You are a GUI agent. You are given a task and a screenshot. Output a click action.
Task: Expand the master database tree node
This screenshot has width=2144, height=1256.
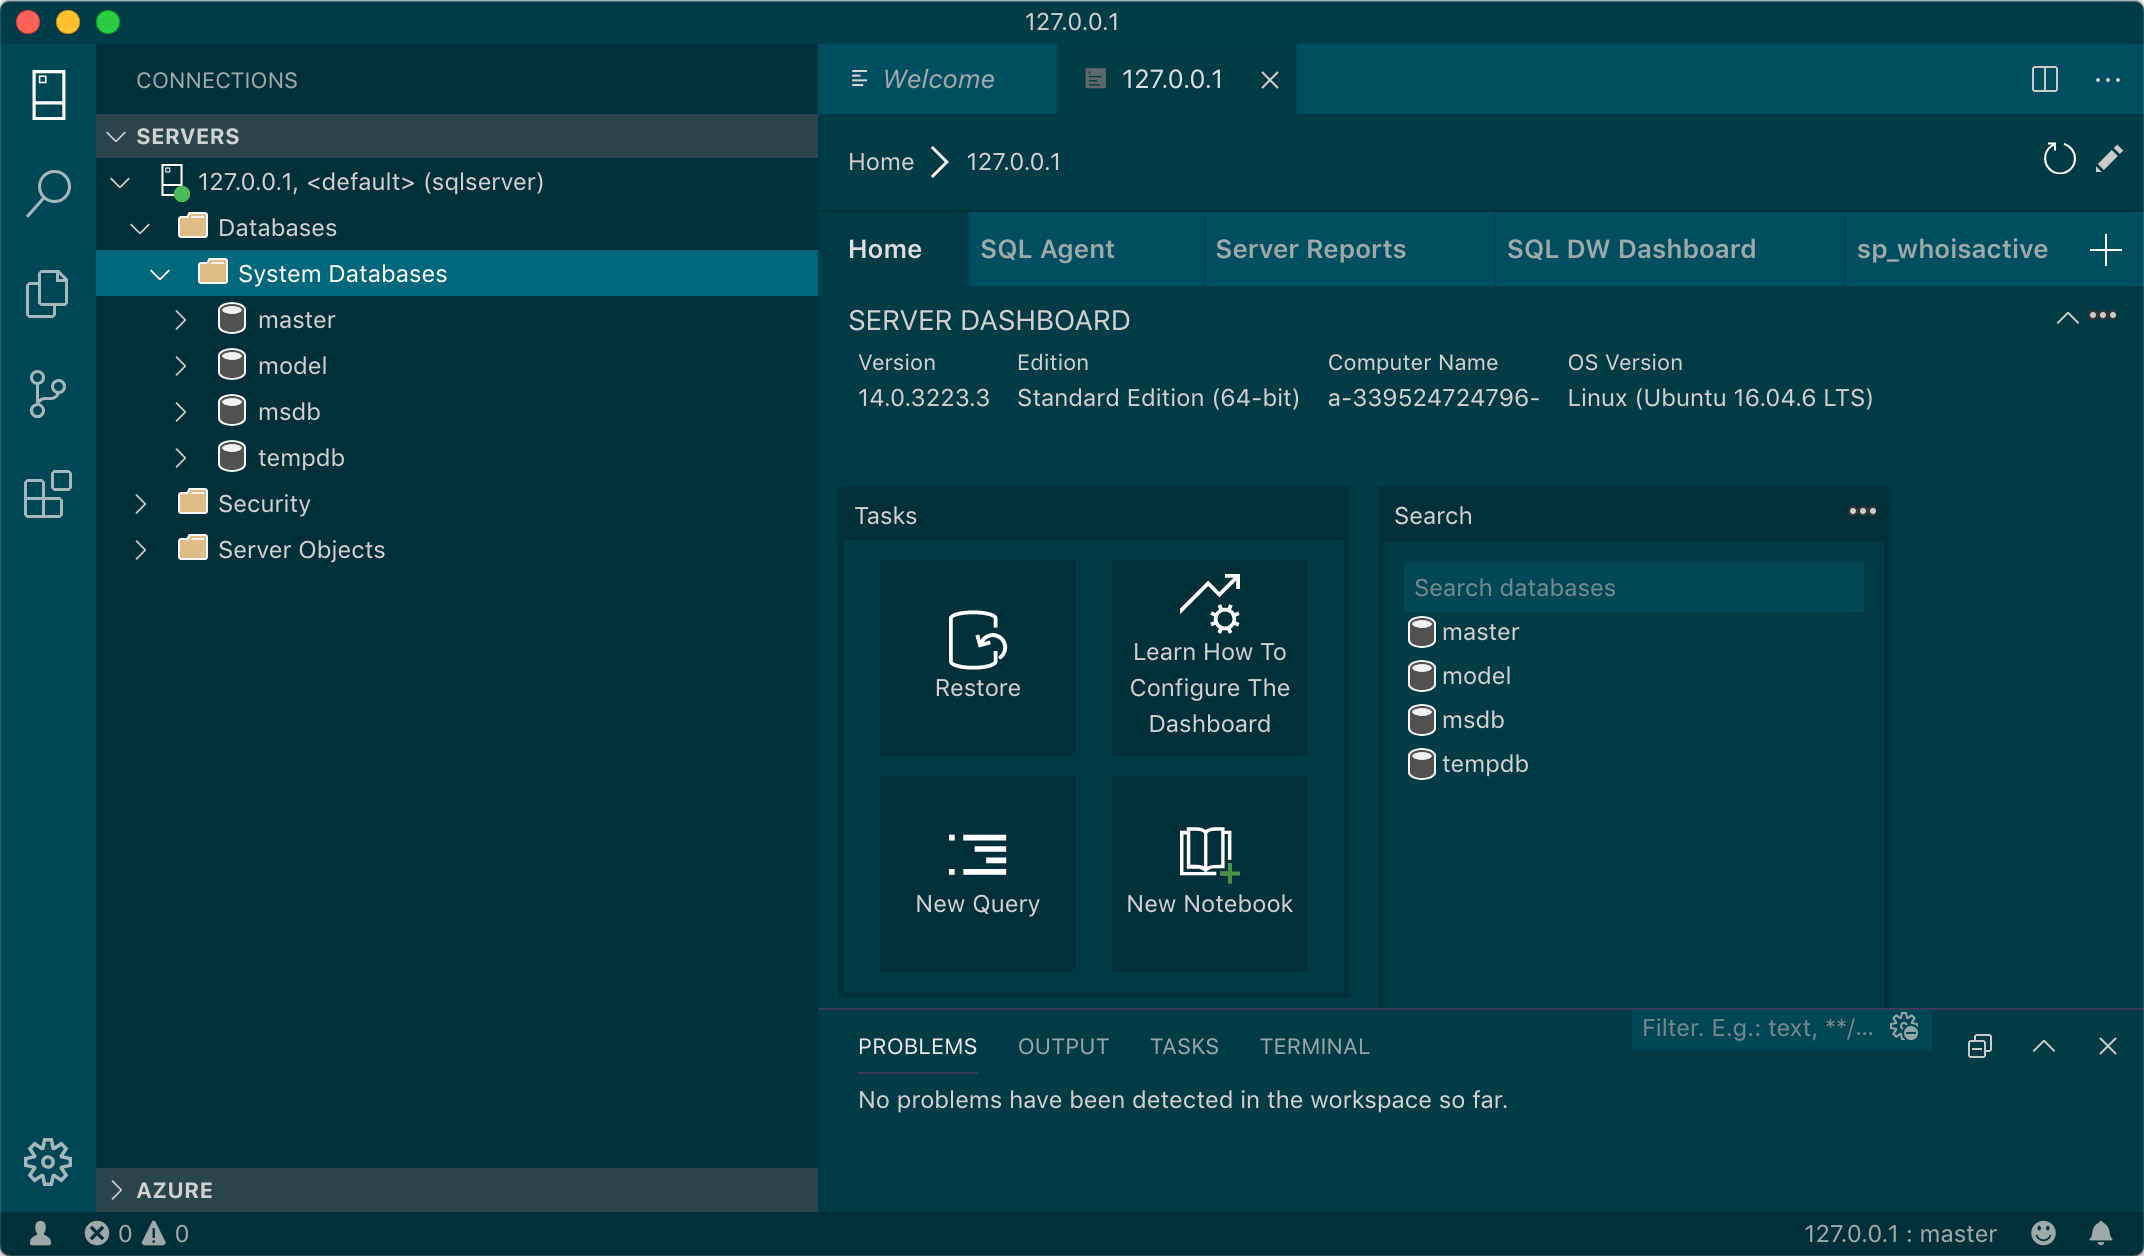(x=181, y=320)
